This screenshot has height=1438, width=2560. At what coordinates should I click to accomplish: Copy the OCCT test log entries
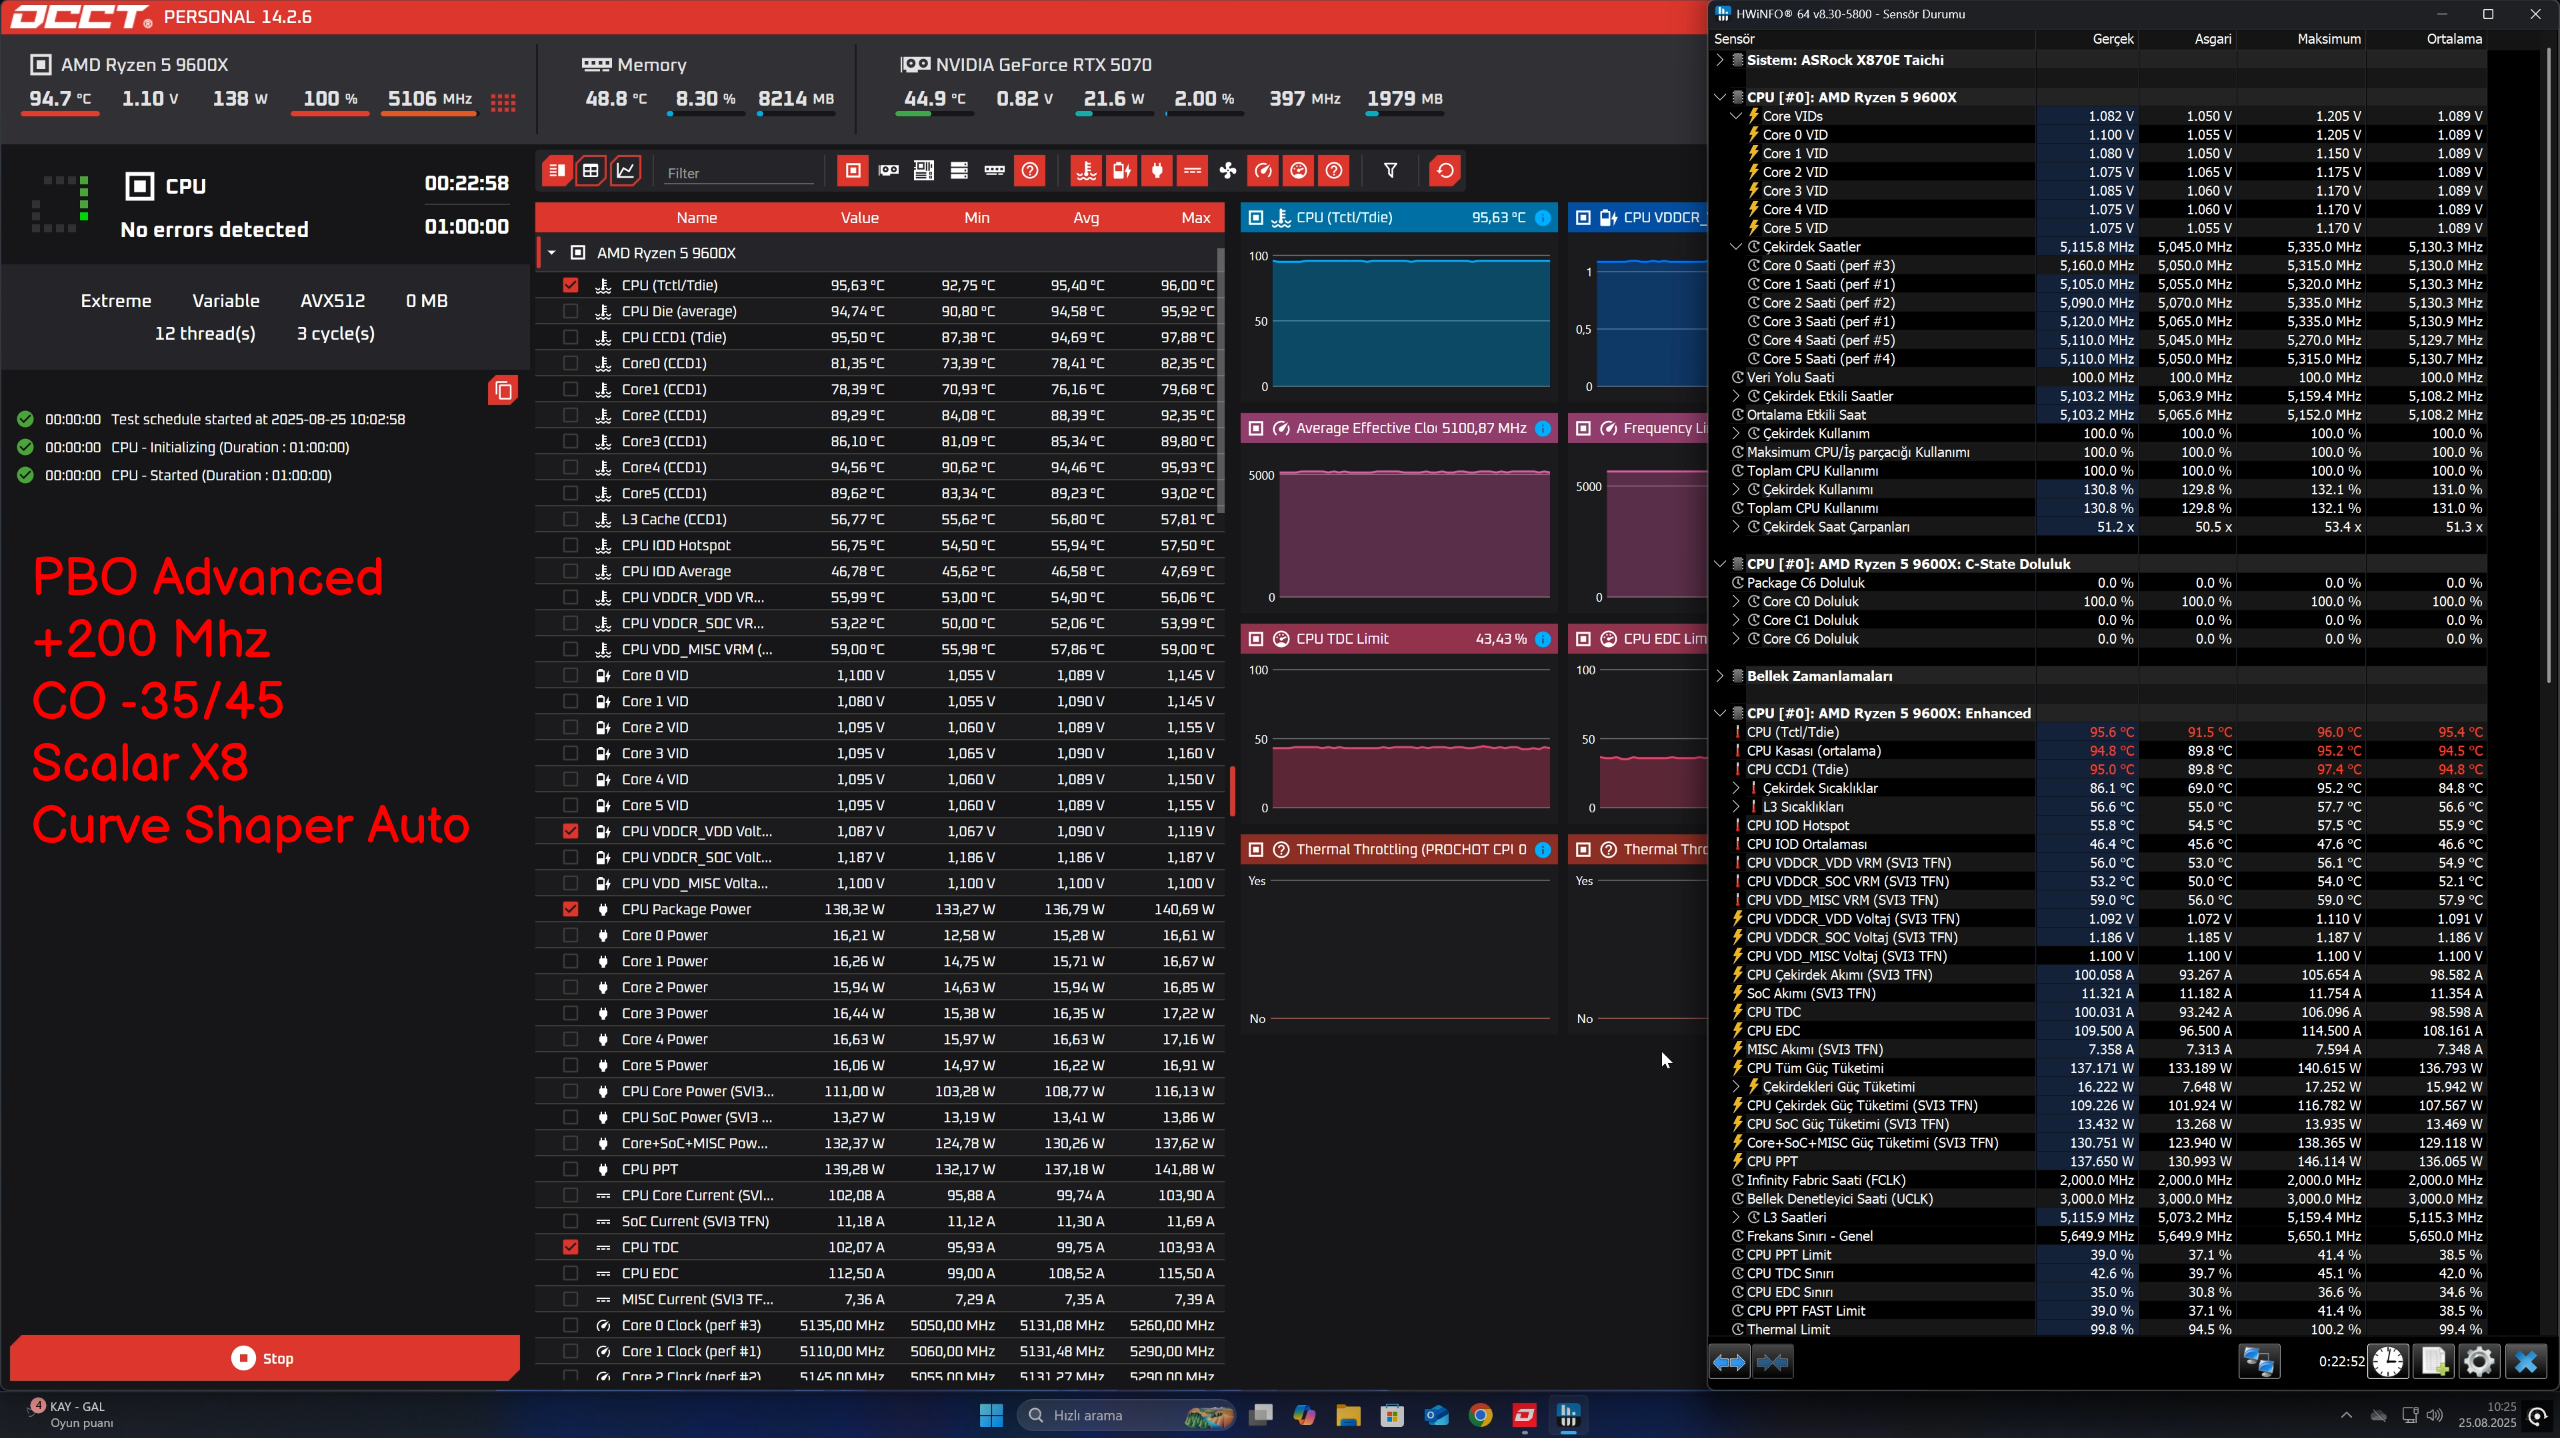[x=503, y=390]
